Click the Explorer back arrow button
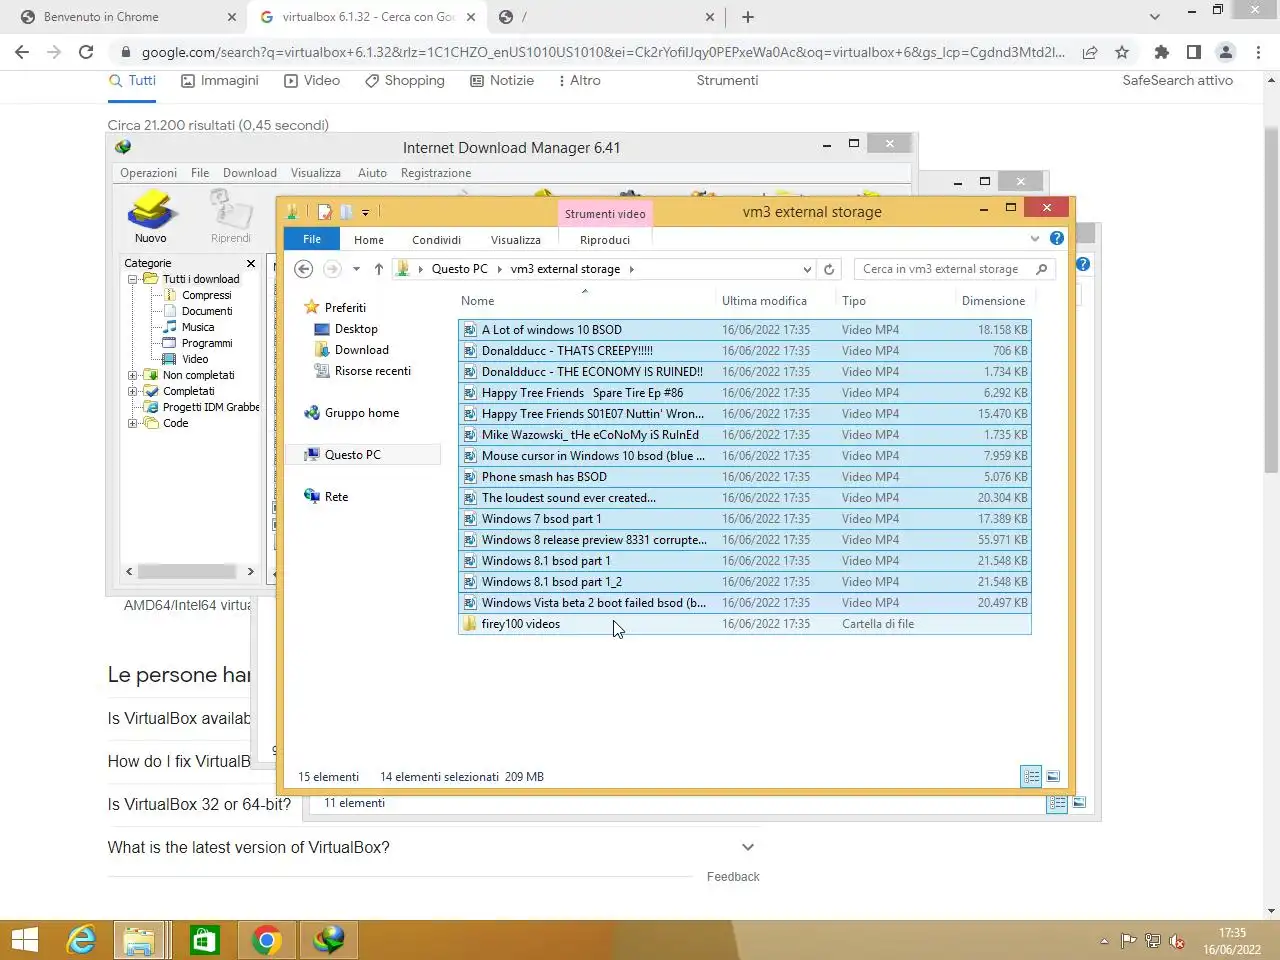 pos(304,269)
